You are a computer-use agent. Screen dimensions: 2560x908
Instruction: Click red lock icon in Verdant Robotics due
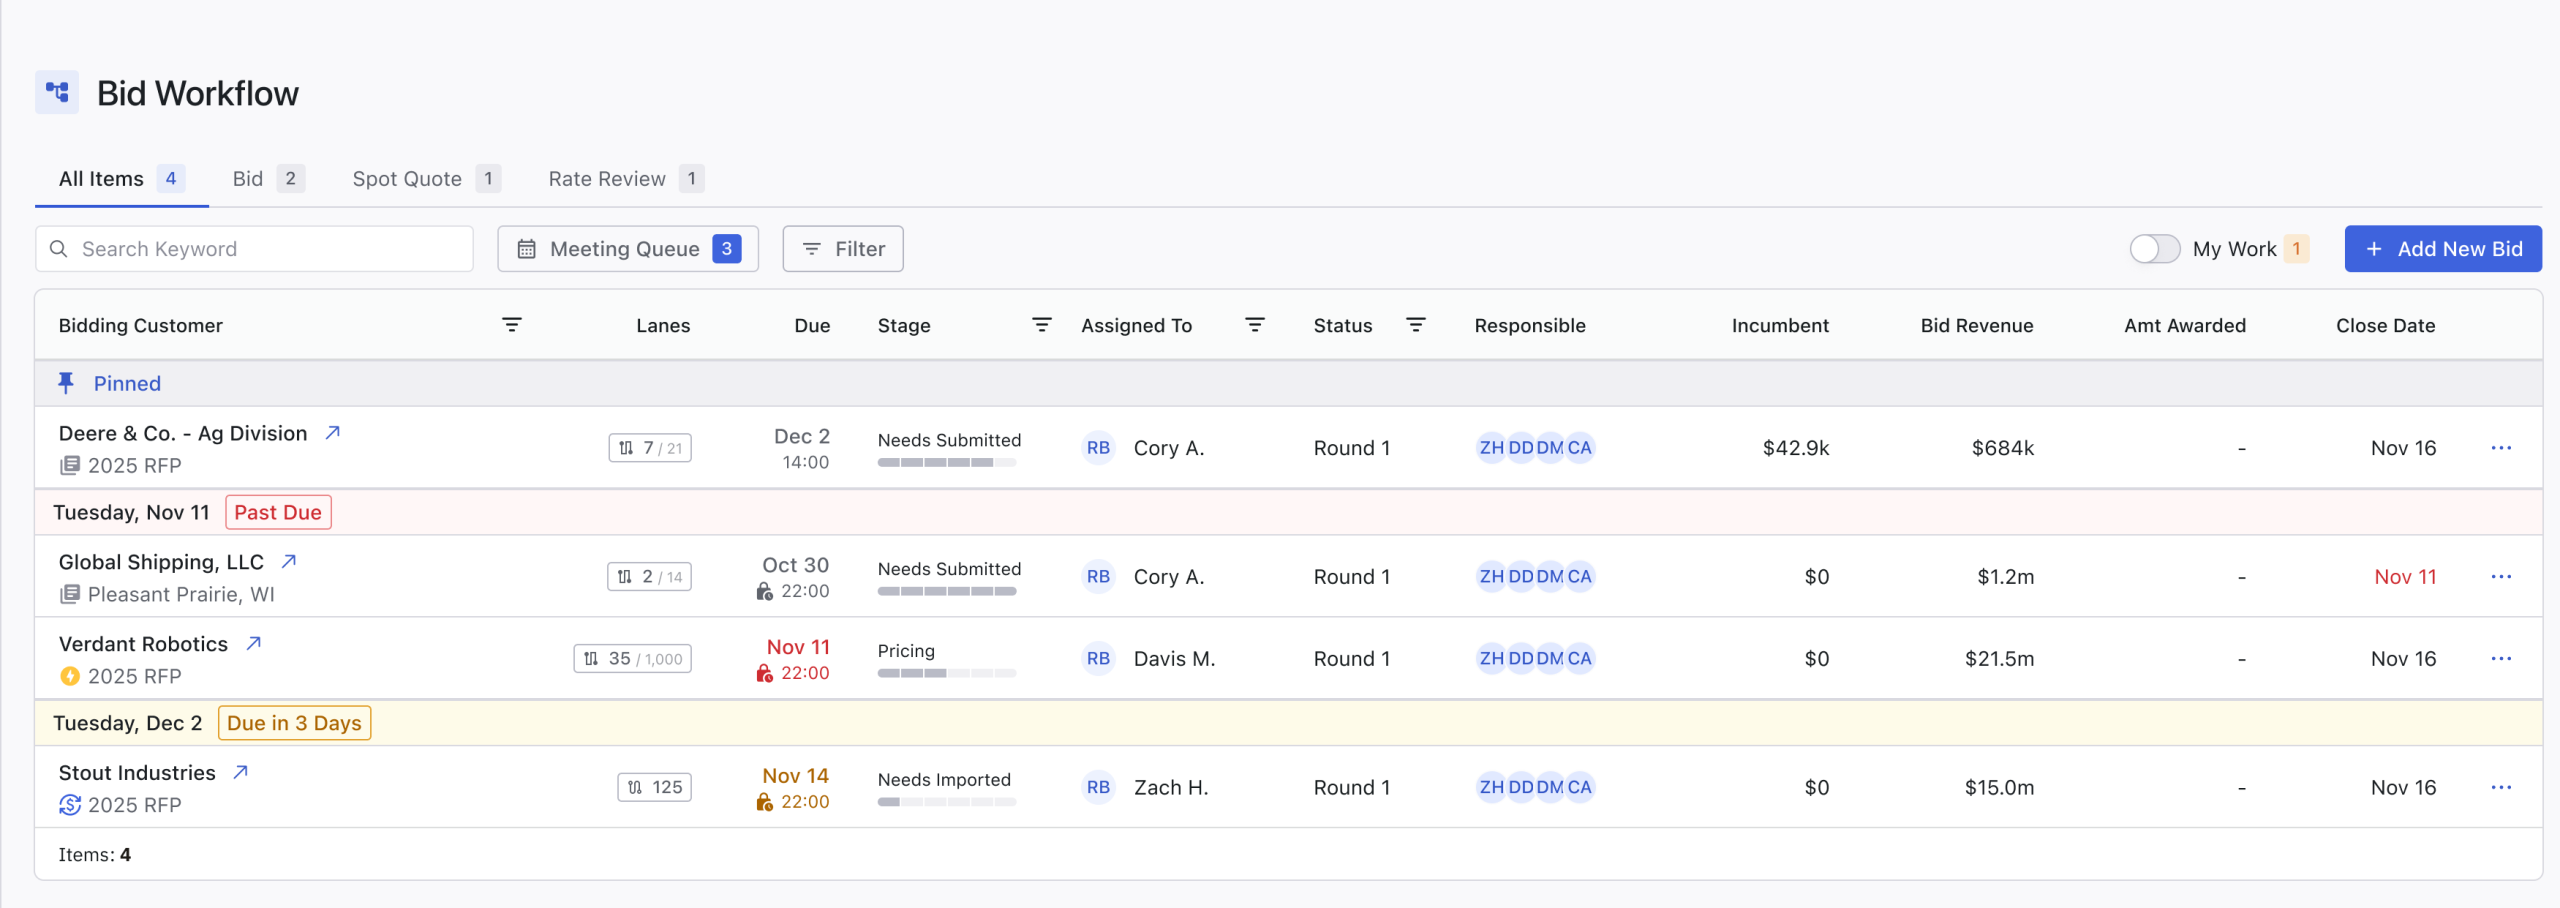tap(765, 674)
